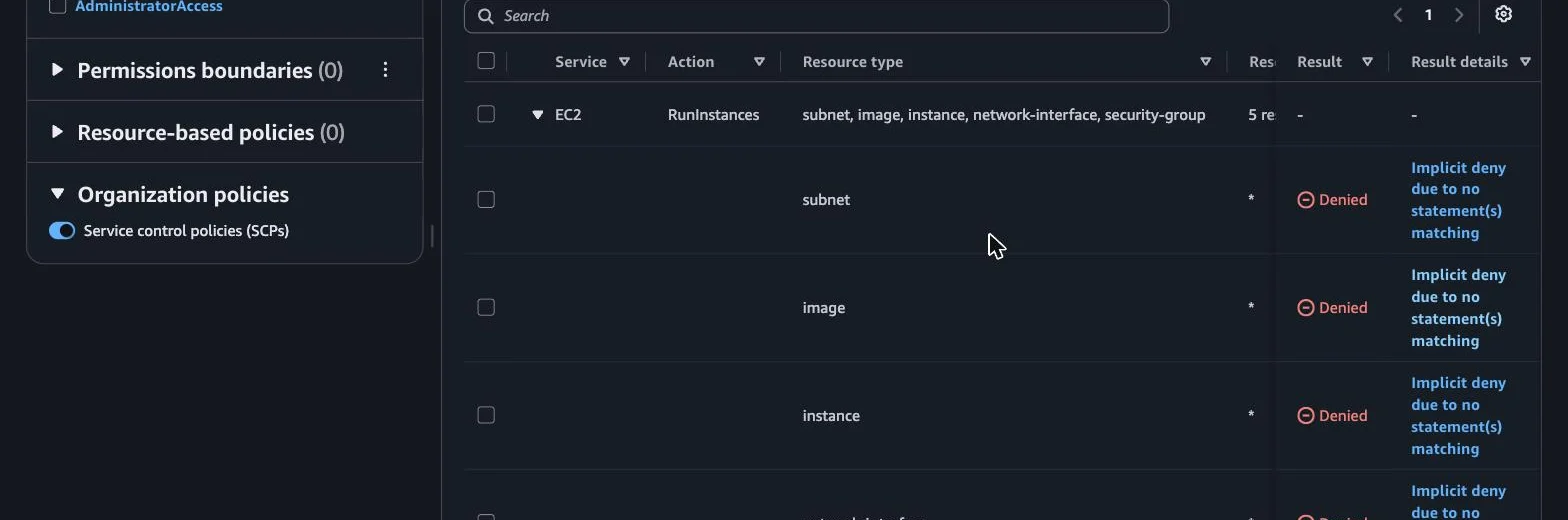
Task: Click page number 1 in pagination
Action: coord(1428,15)
